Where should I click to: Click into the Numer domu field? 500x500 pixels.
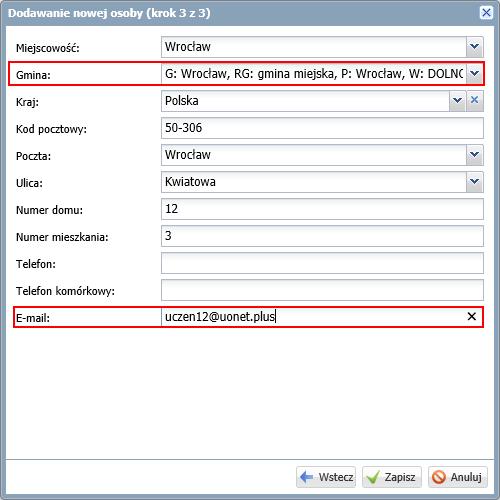point(322,209)
